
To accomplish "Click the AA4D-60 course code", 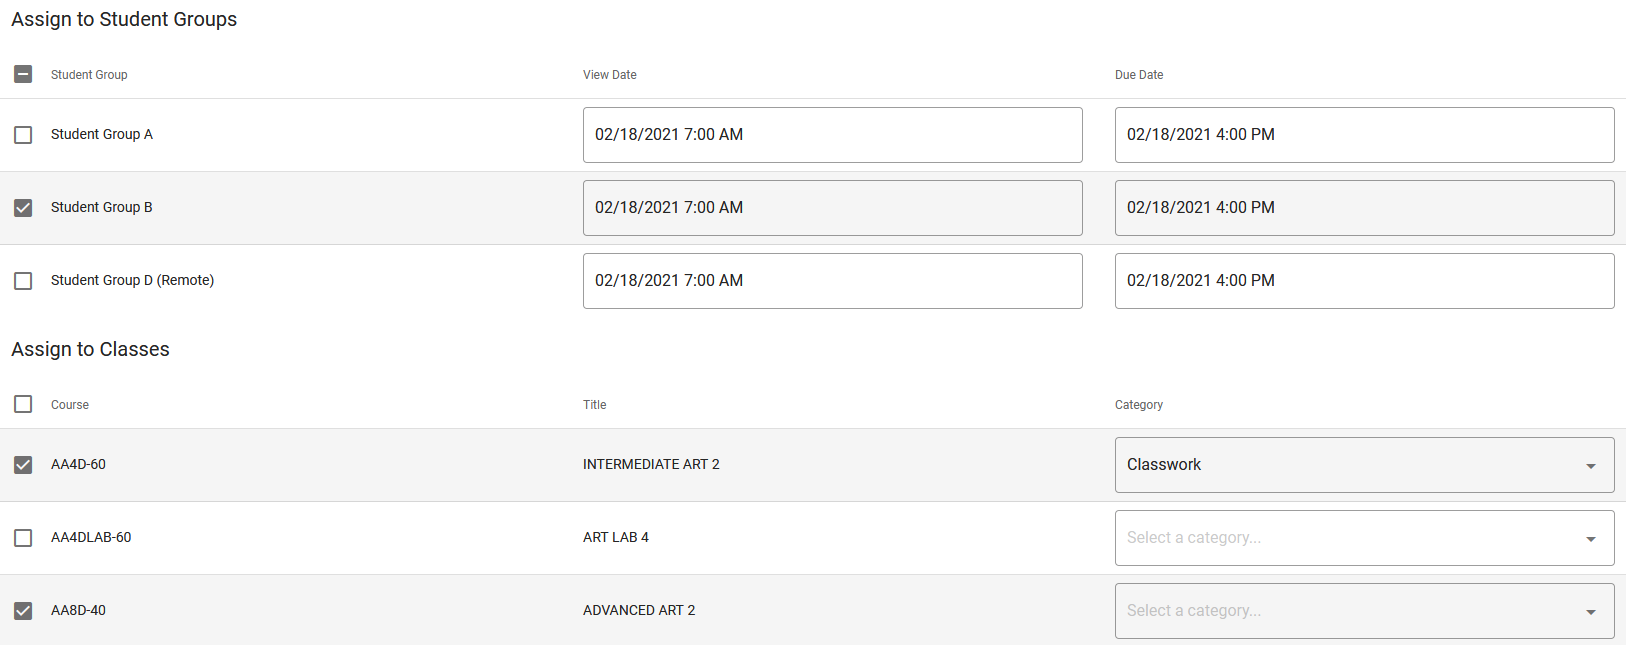I will tap(78, 464).
